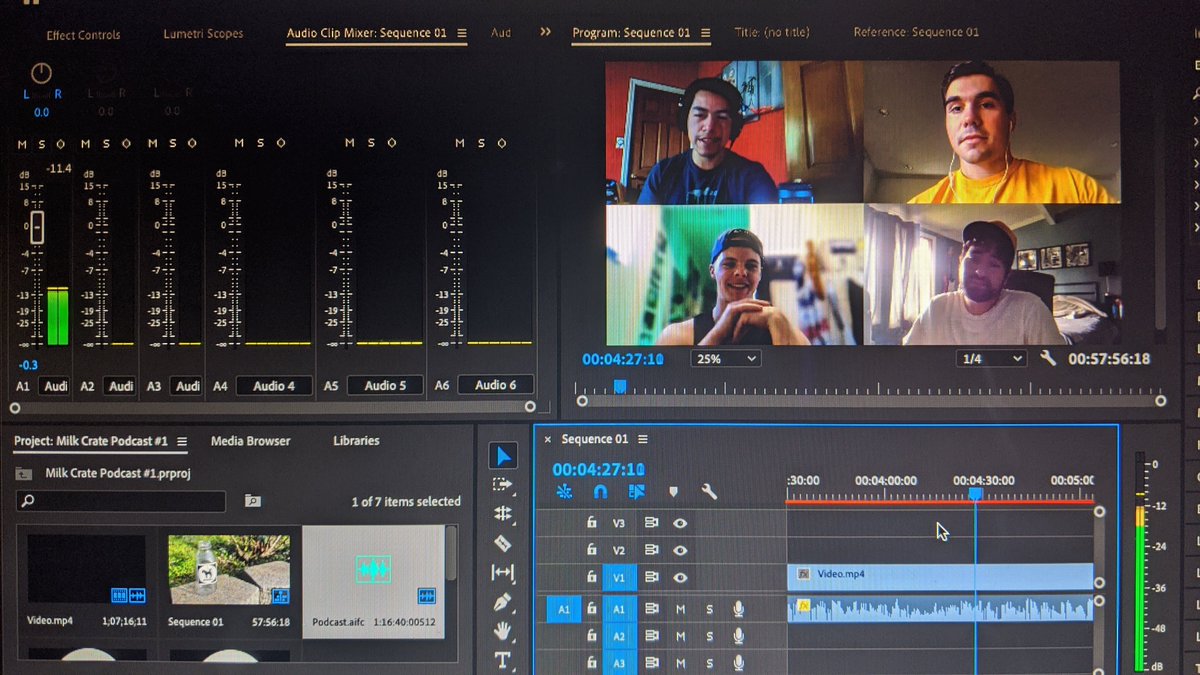Activate the Slip tool
Image resolution: width=1200 pixels, height=675 pixels.
502,573
